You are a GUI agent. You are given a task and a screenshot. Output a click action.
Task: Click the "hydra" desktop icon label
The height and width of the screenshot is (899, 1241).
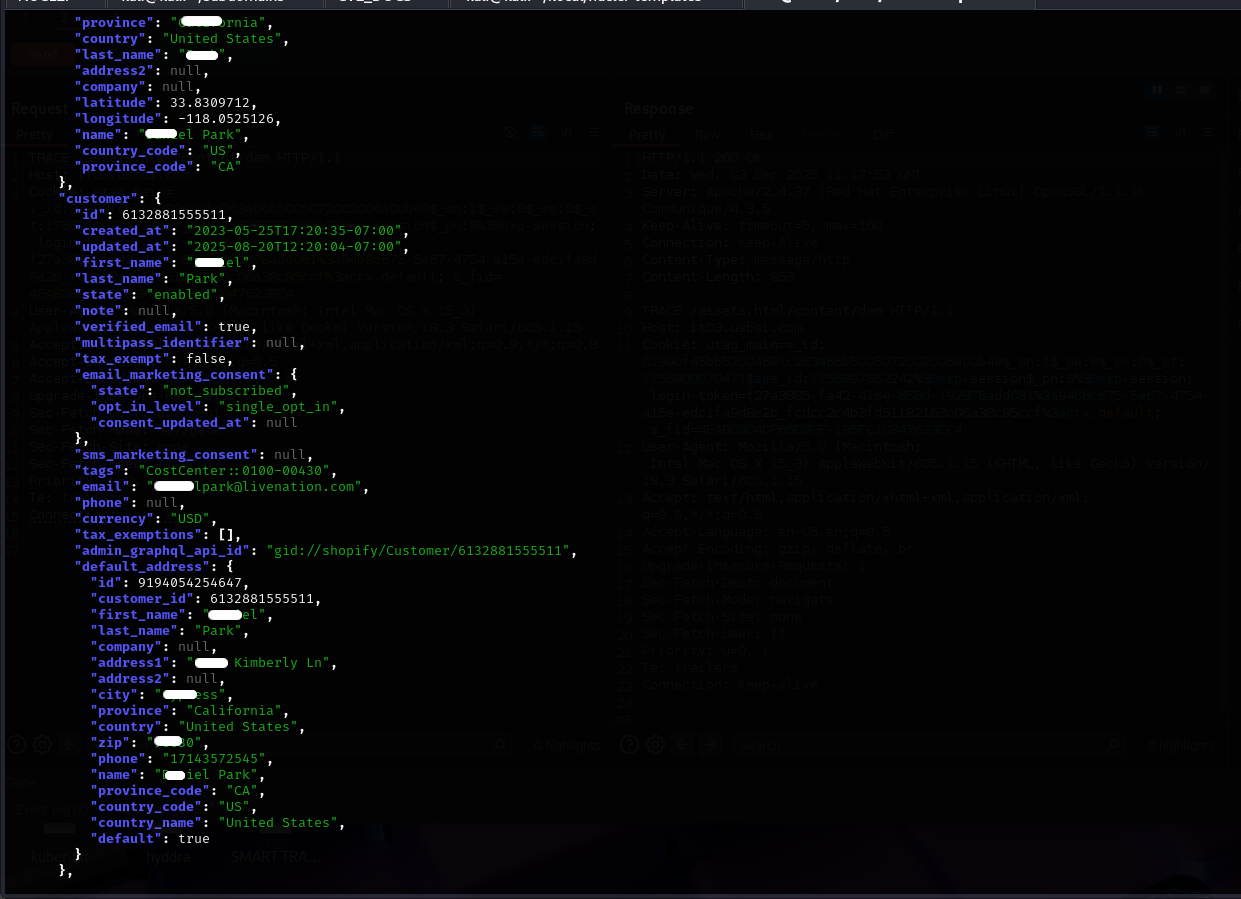pos(168,857)
